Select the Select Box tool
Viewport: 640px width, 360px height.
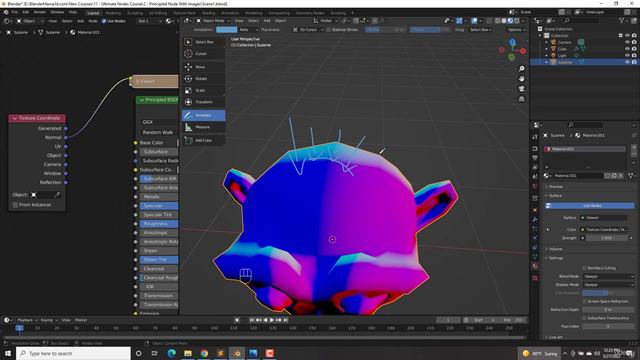(203, 42)
